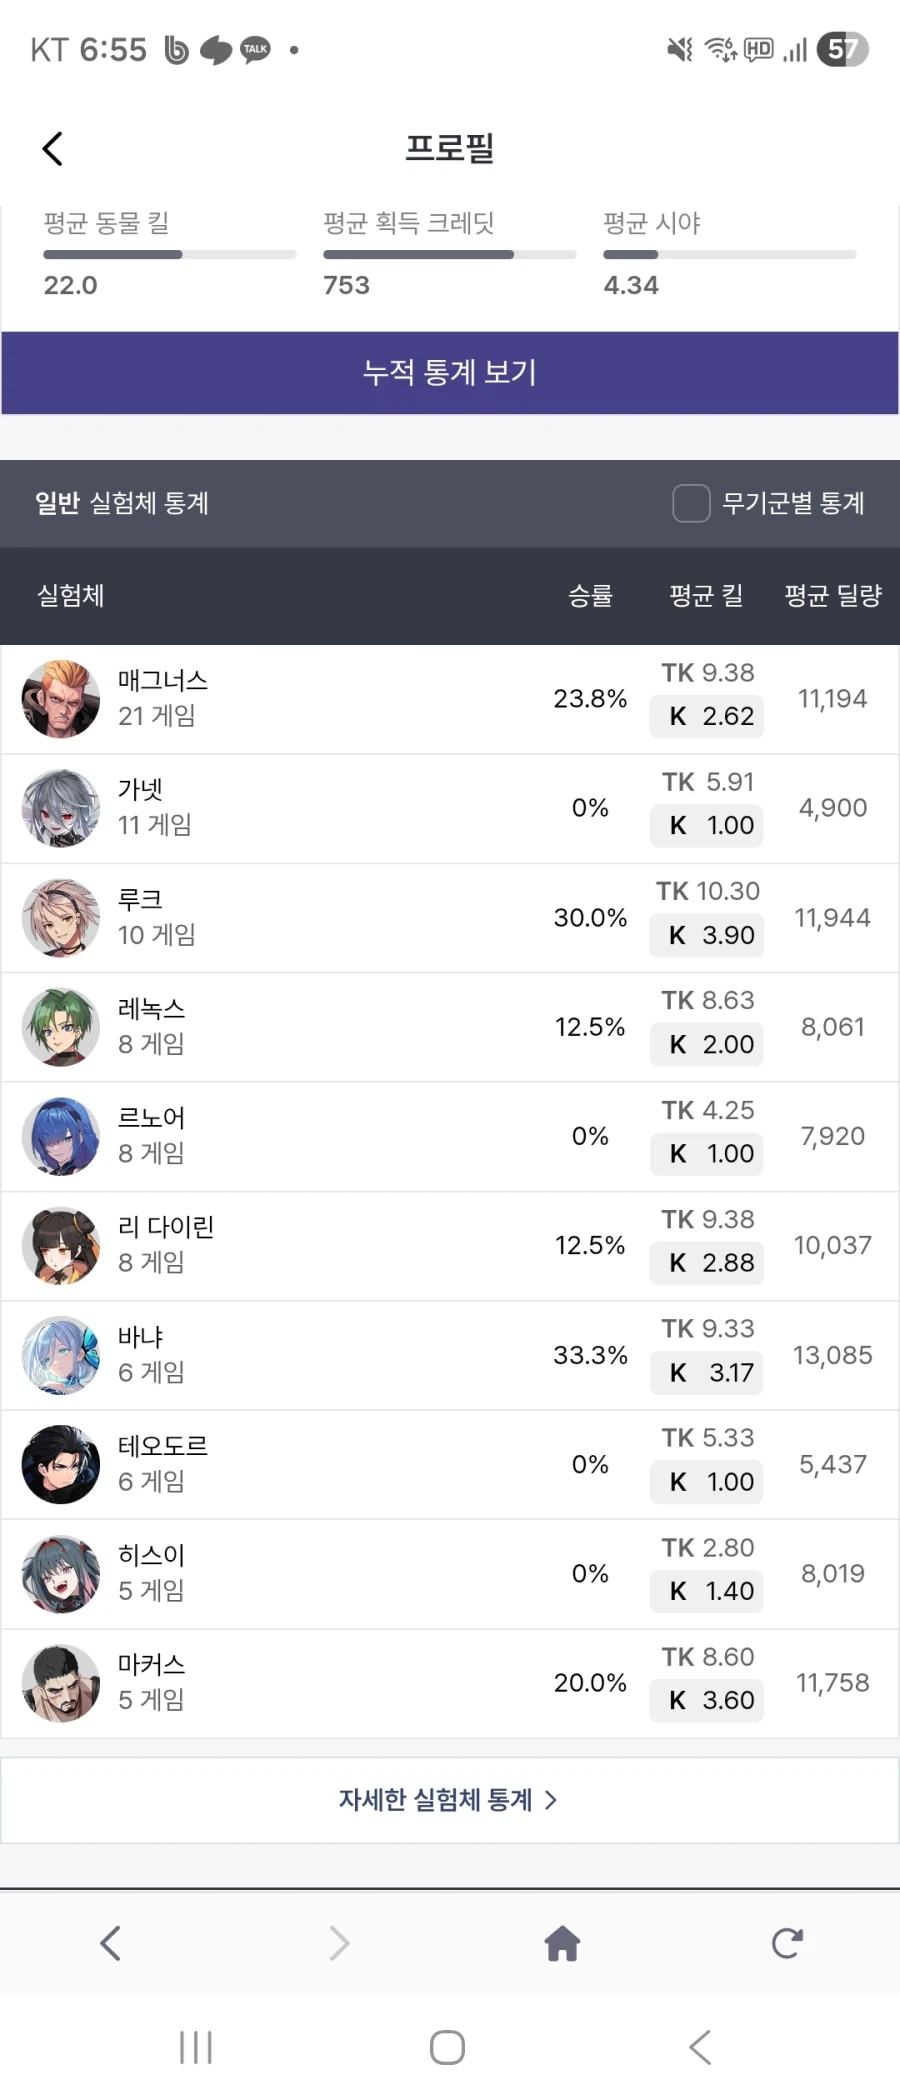Go back using the top-left back arrow

(52, 147)
